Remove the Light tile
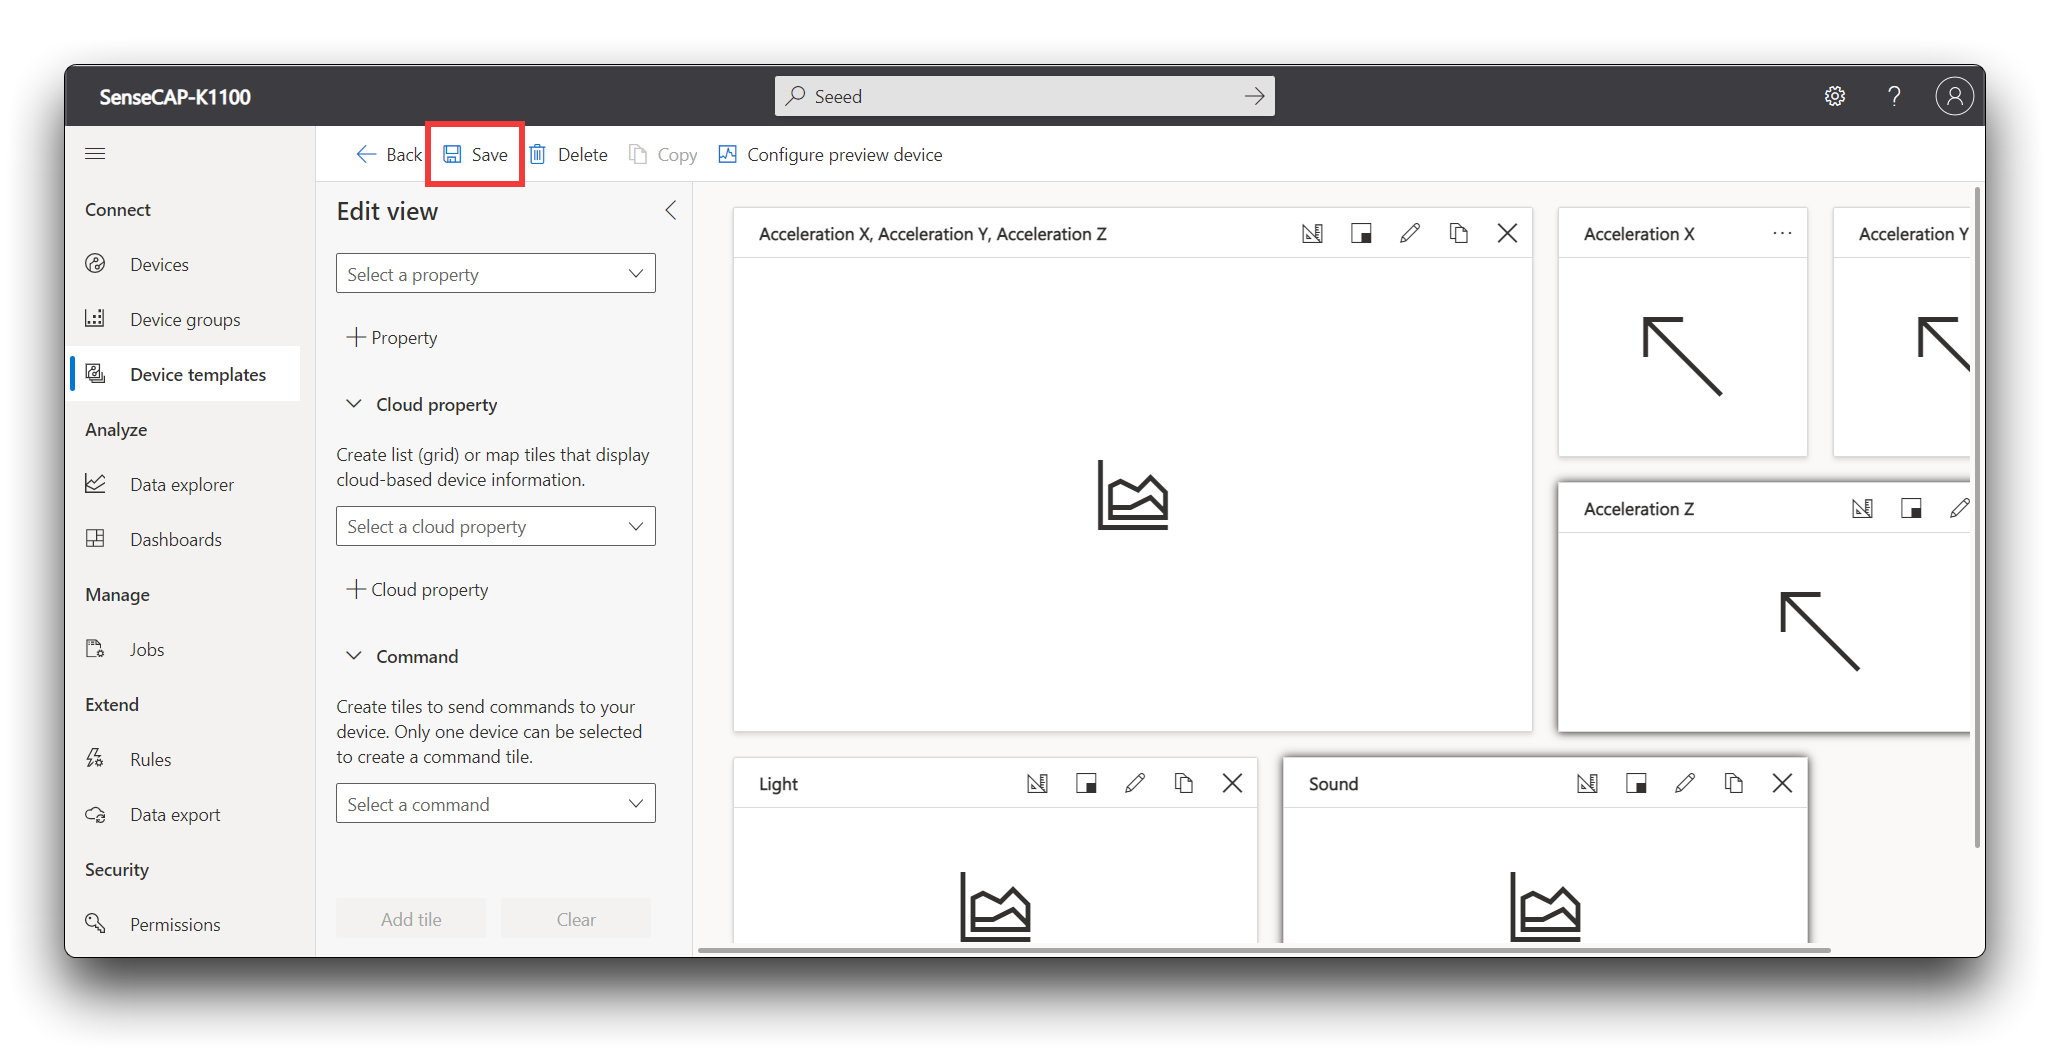Image resolution: width=2050 pixels, height=1054 pixels. (1232, 783)
